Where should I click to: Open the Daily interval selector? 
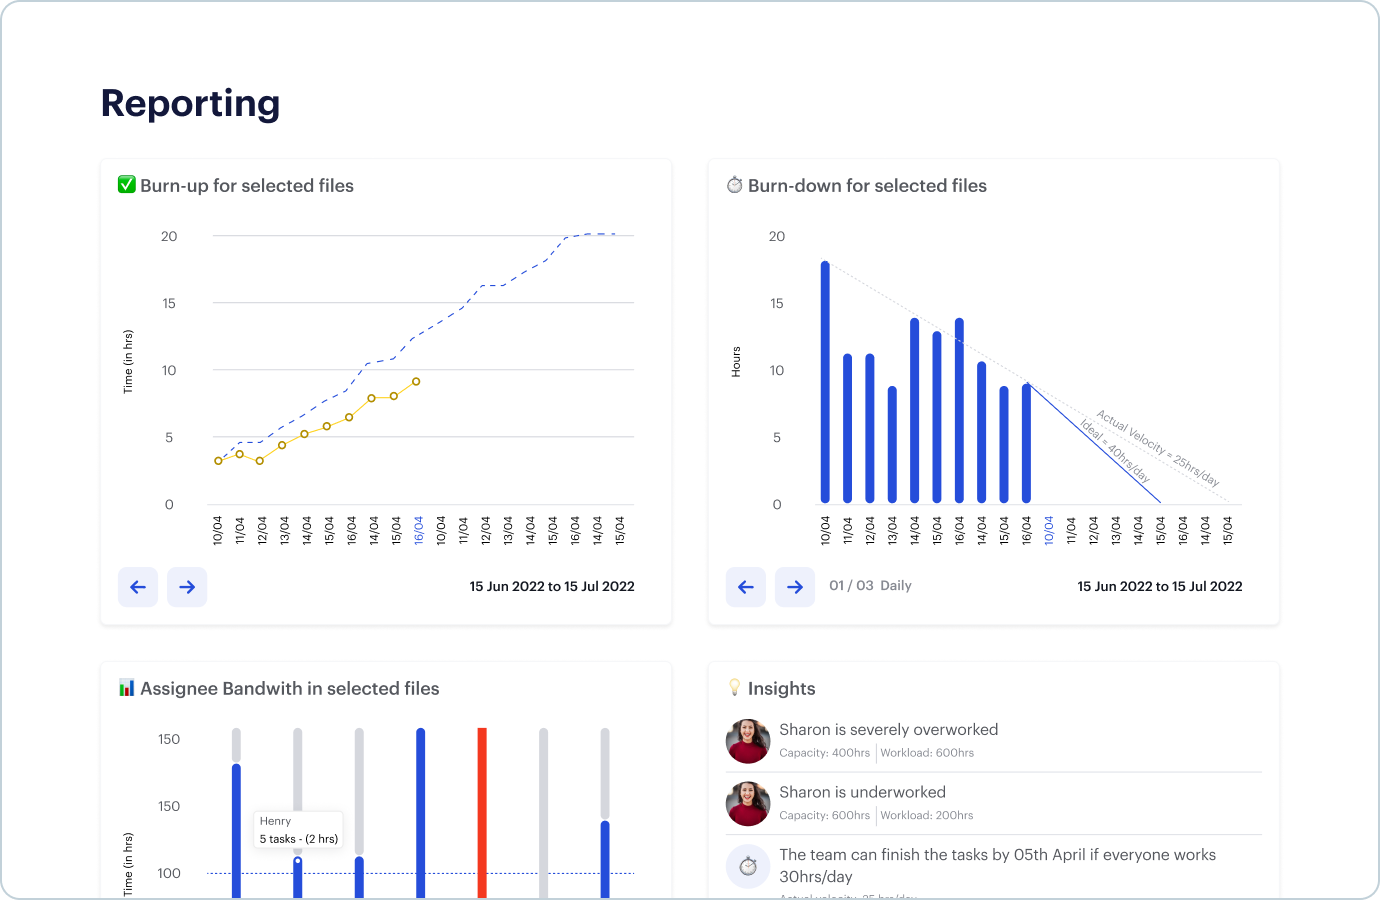tap(896, 586)
